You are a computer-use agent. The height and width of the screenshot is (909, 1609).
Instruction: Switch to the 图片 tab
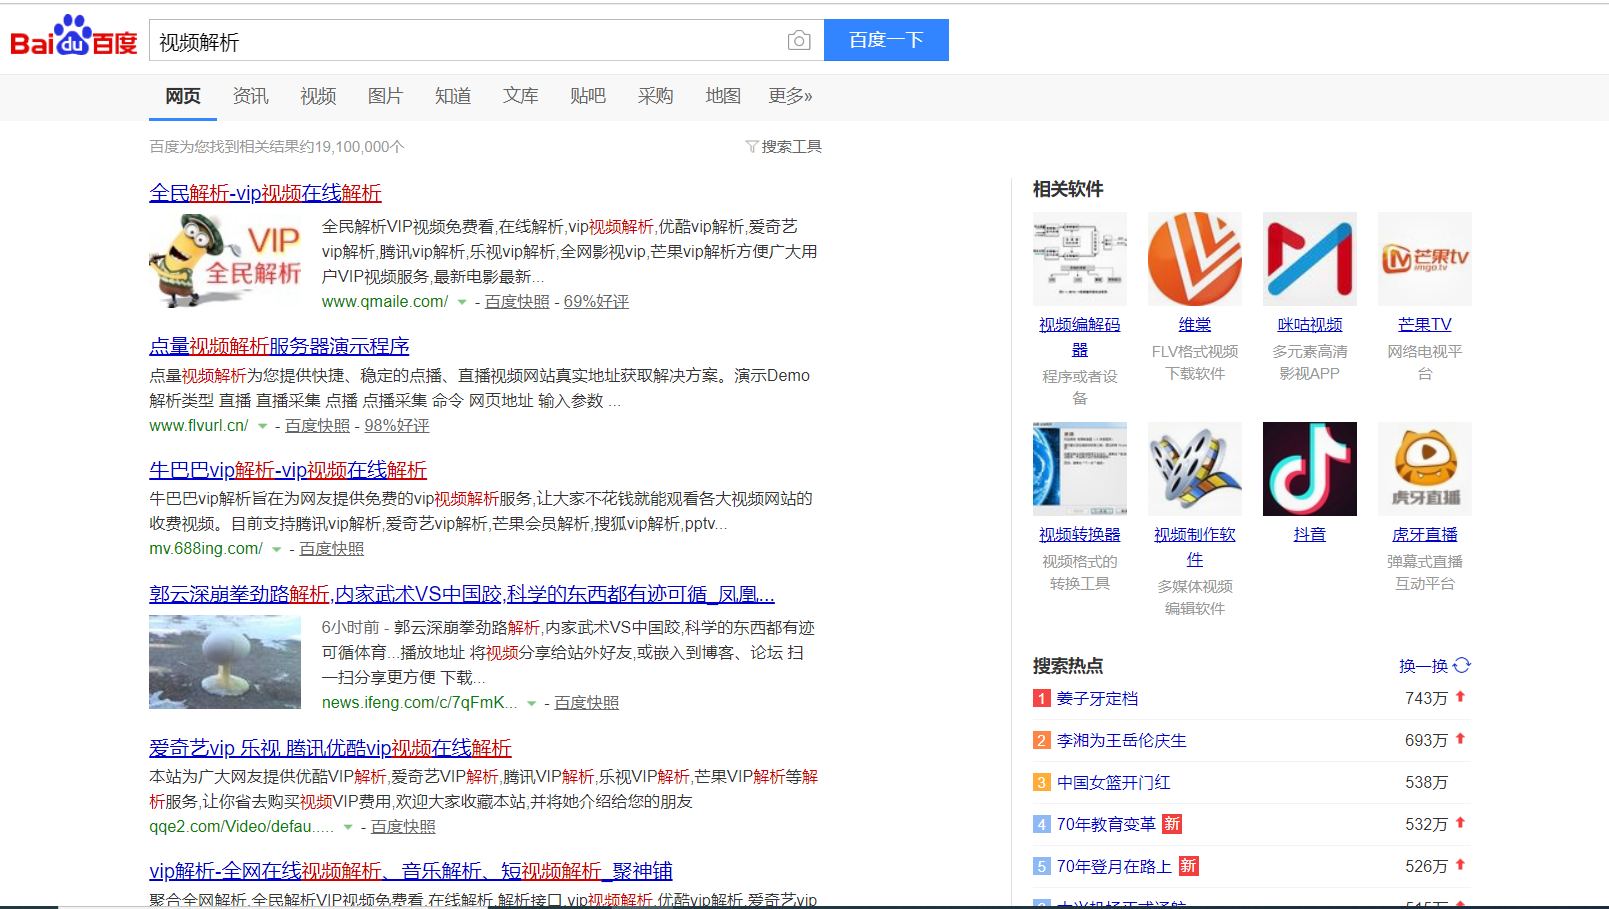385,96
